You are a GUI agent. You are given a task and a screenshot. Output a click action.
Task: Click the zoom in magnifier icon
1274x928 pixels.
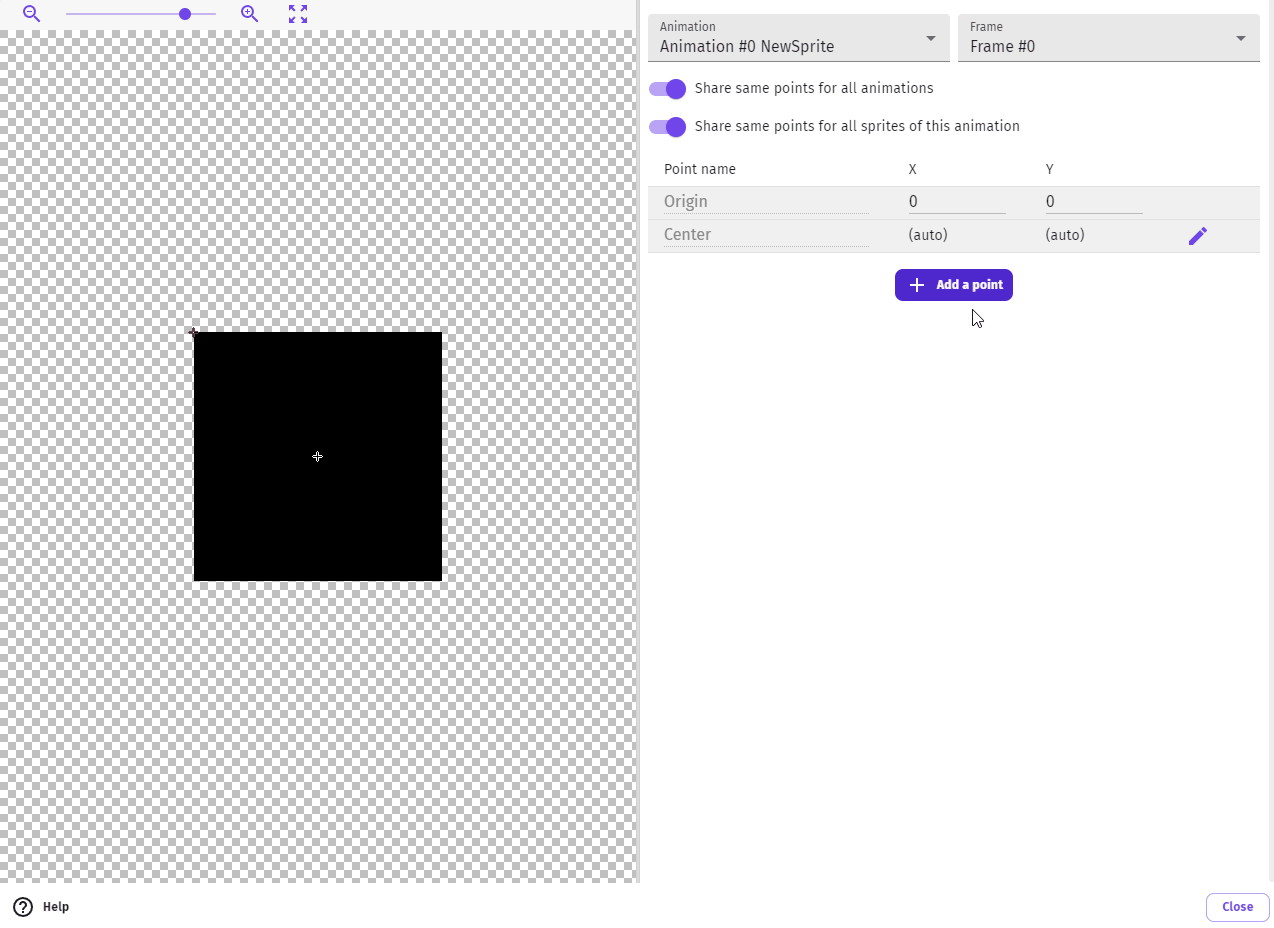tap(250, 14)
